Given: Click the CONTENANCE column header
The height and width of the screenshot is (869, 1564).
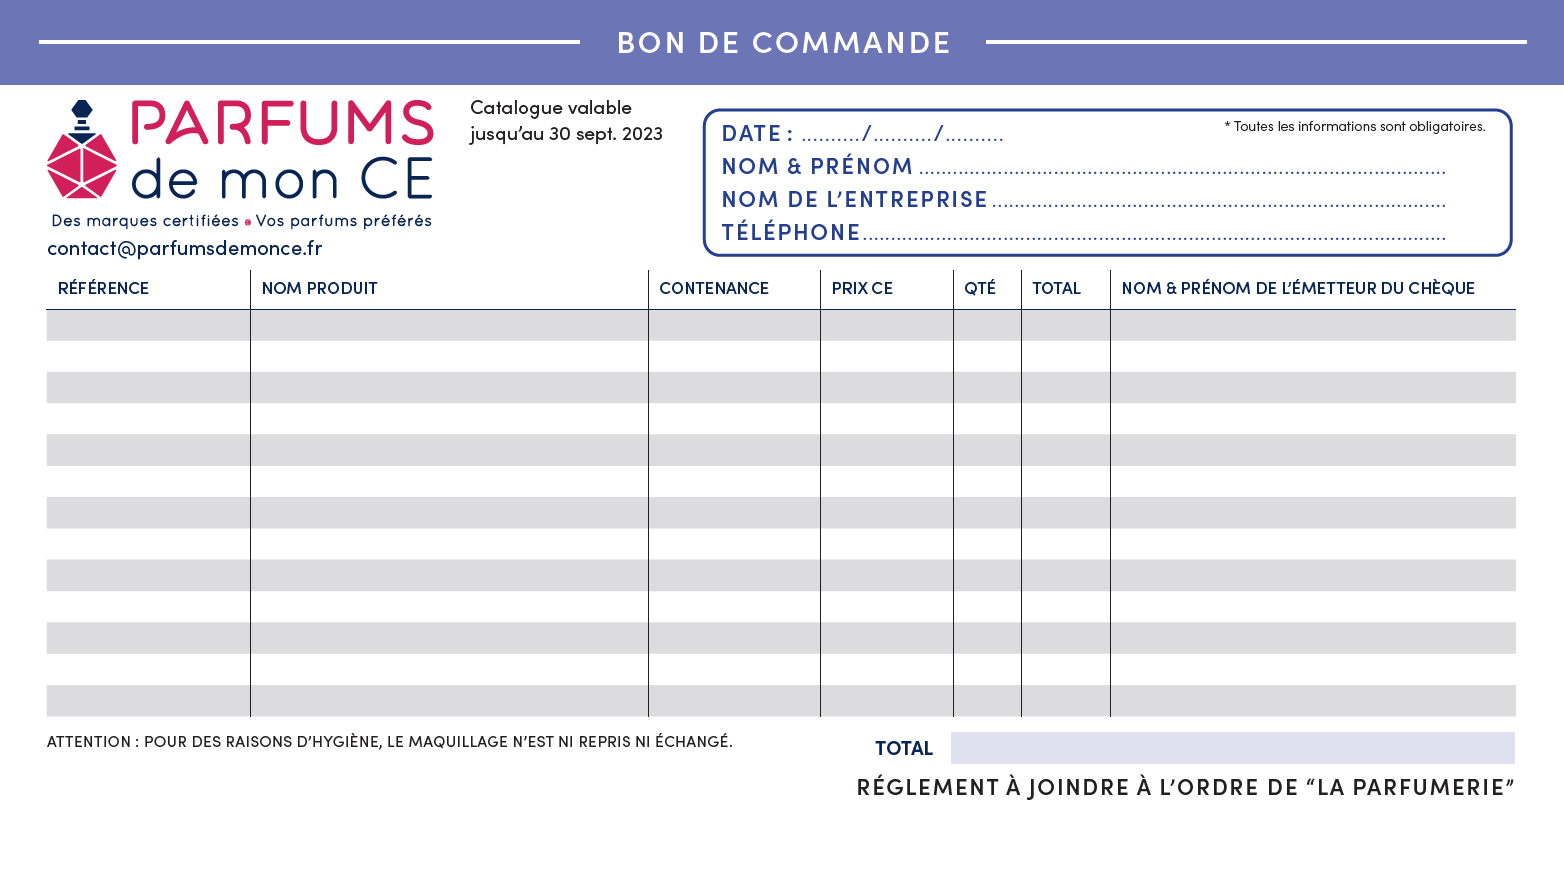Looking at the screenshot, I should pyautogui.click(x=714, y=289).
